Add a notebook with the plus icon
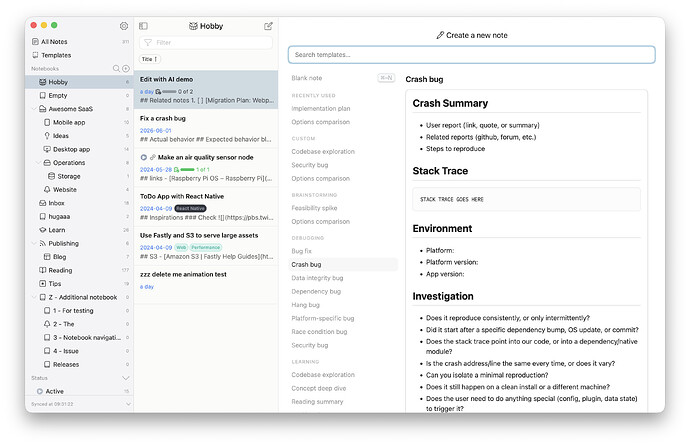 (x=126, y=69)
